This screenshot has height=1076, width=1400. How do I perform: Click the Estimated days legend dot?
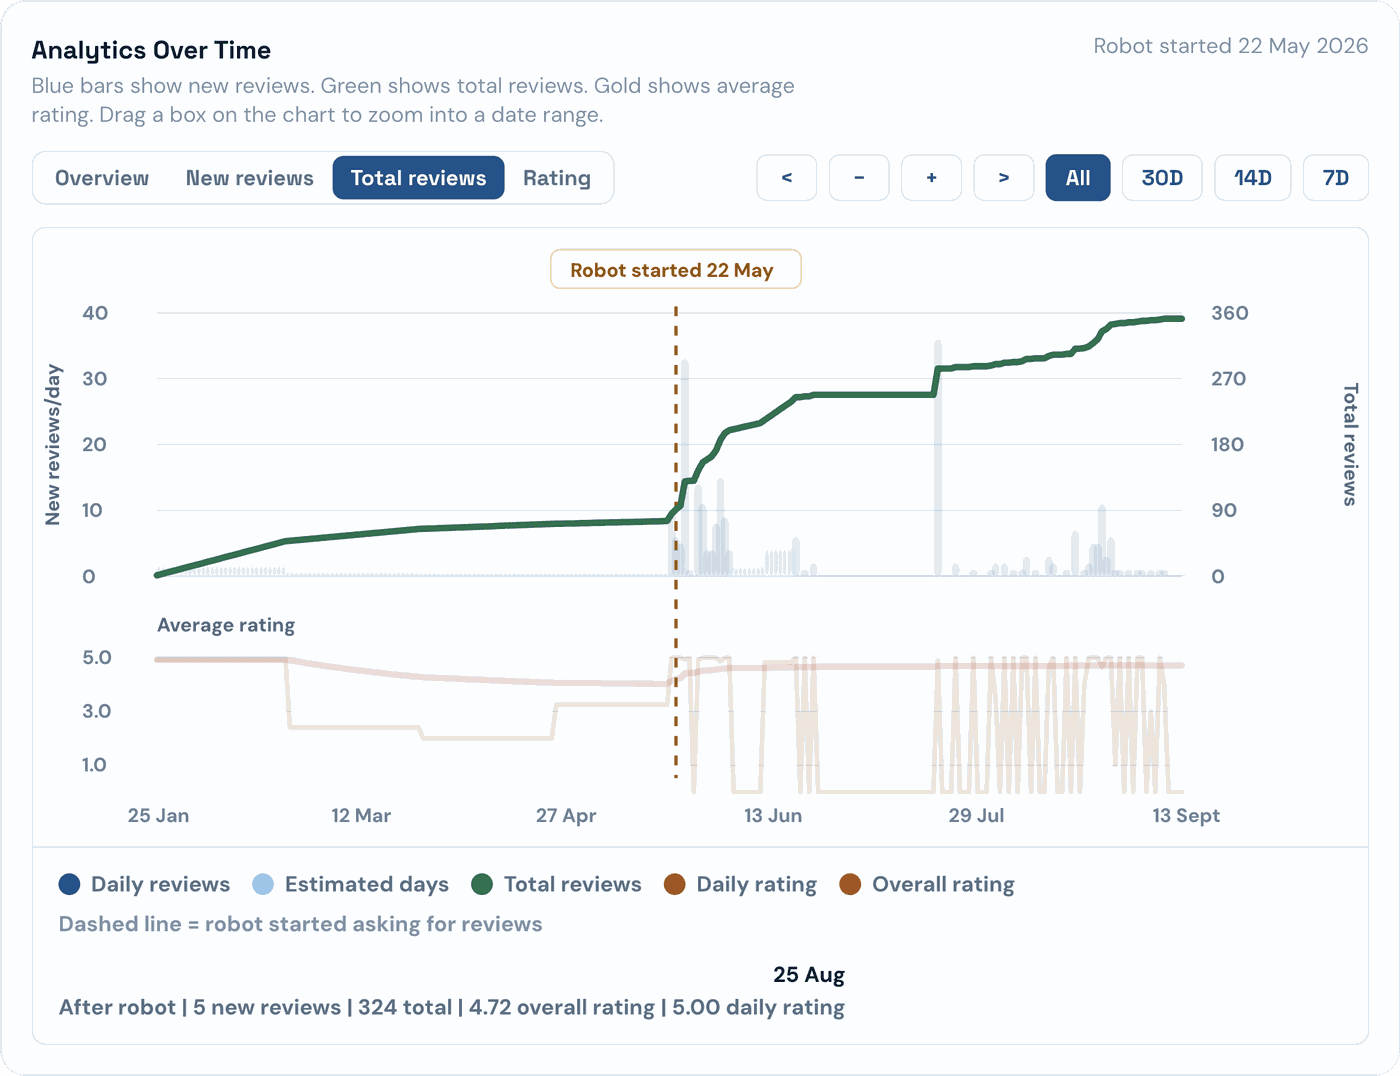click(x=263, y=884)
